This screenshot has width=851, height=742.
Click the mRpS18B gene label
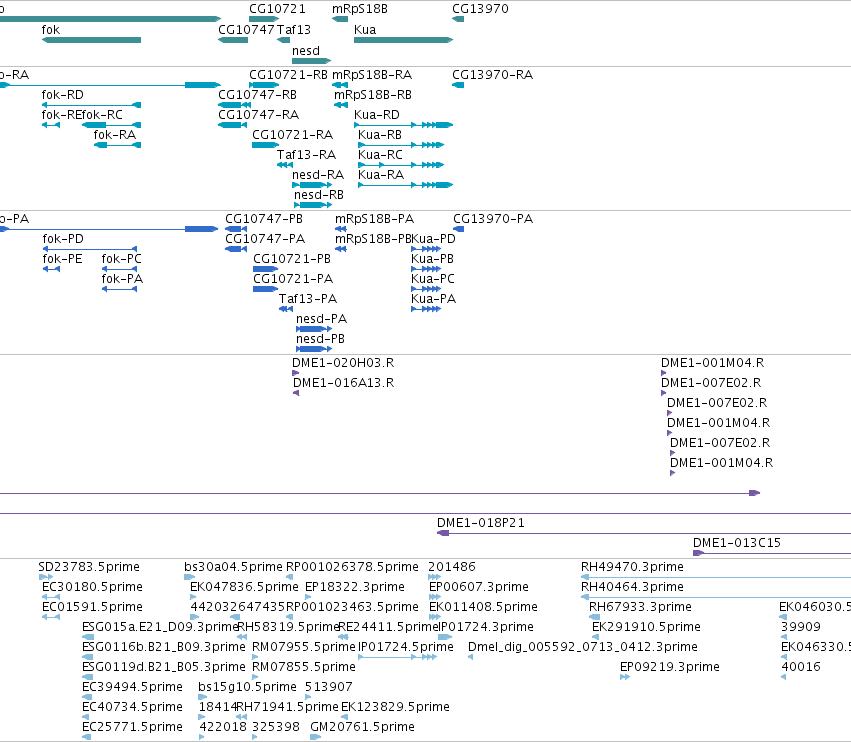point(360,9)
